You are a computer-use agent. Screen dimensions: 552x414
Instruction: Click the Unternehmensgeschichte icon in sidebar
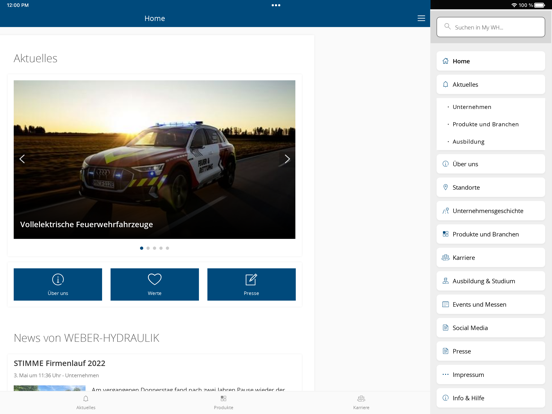[445, 211]
